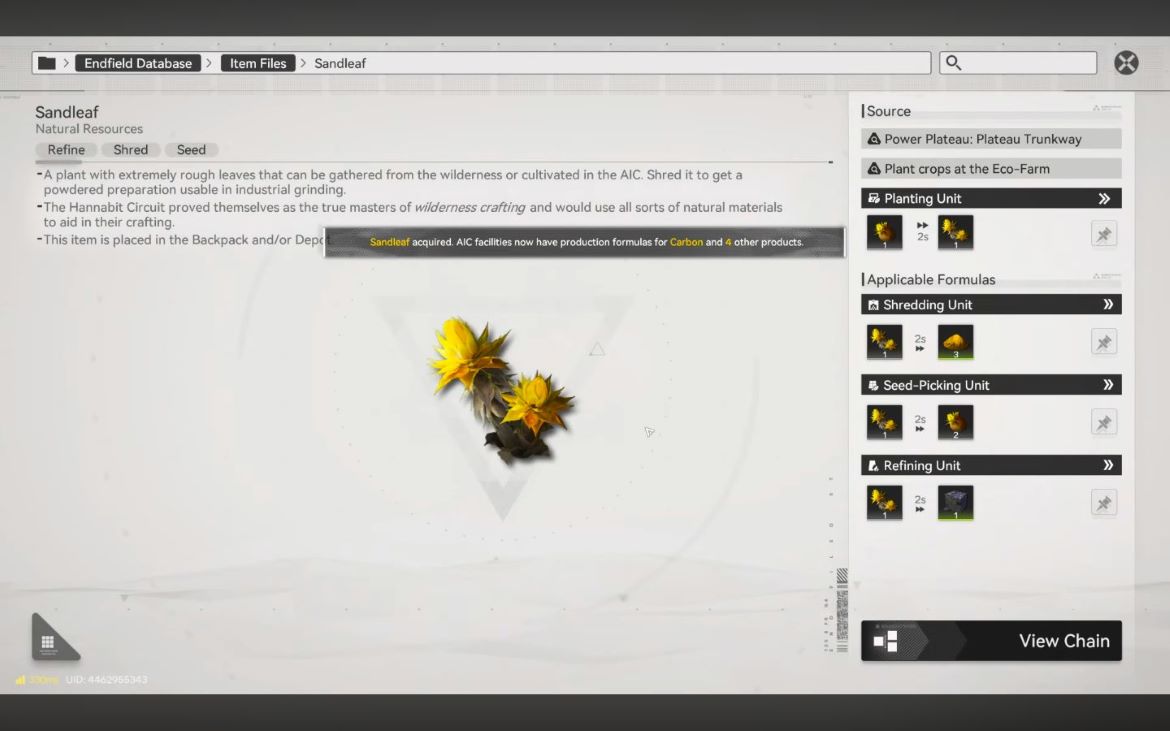The image size is (1170, 731).
Task: Click the seed output in Seed-Picking Unit
Action: (x=955, y=422)
